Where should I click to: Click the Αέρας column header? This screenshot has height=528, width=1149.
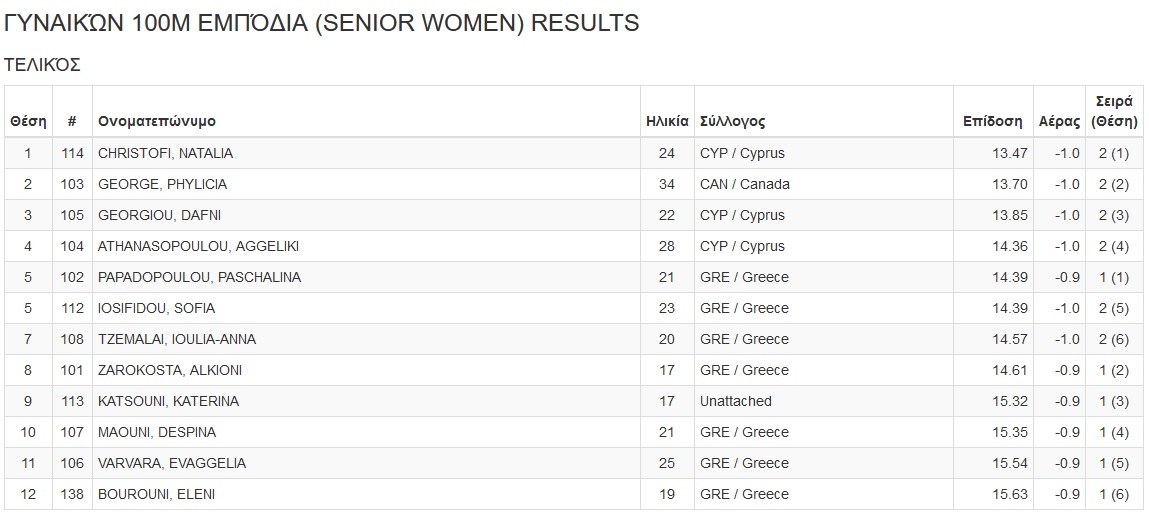pyautogui.click(x=1059, y=121)
